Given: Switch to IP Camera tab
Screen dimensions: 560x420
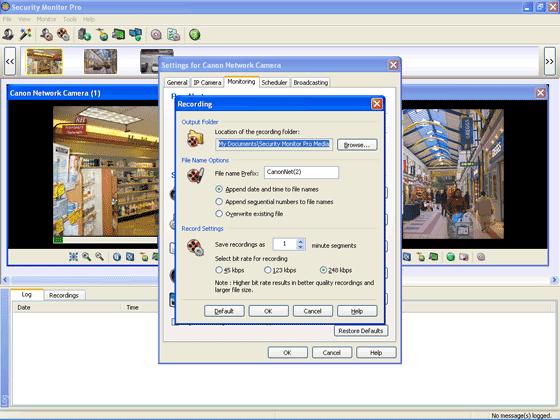Looking at the screenshot, I should [207, 82].
